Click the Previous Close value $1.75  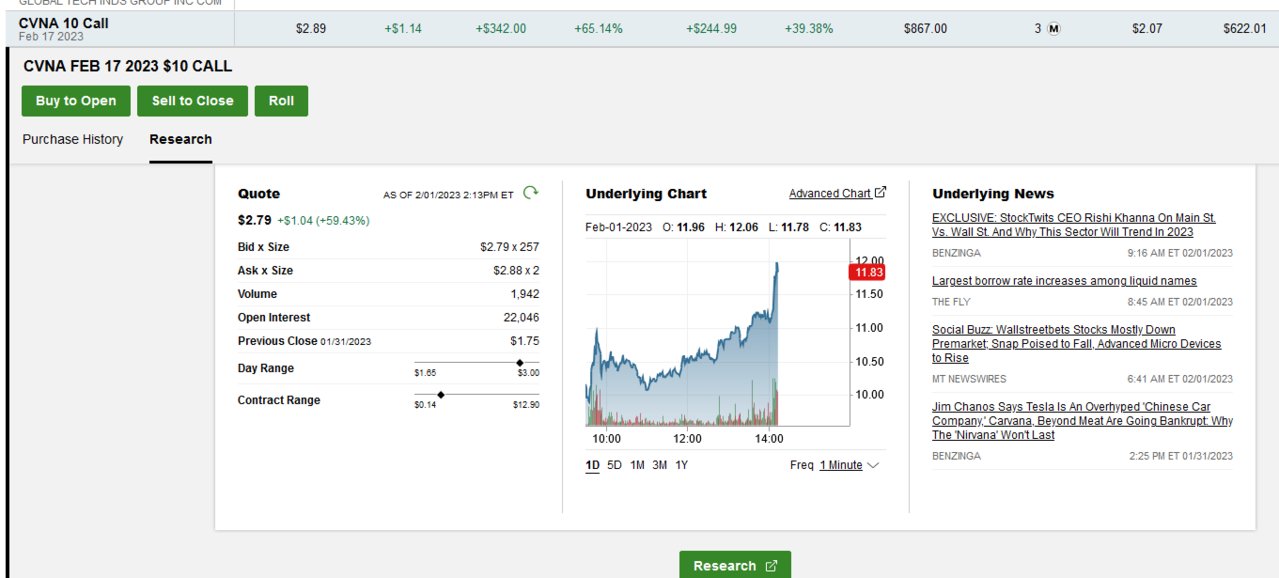pyautogui.click(x=524, y=341)
